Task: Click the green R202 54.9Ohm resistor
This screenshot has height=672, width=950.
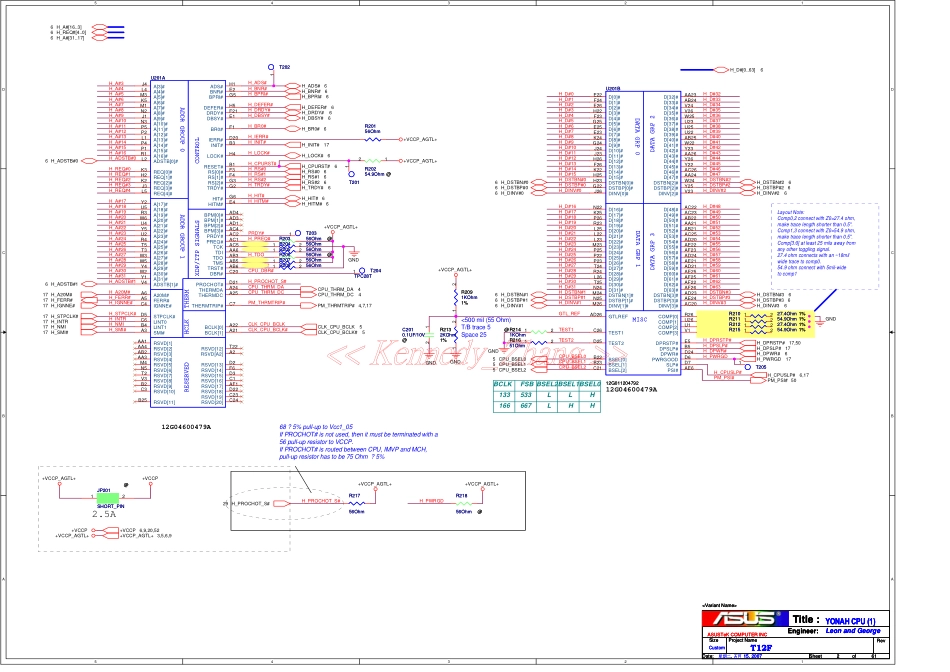Action: point(371,160)
